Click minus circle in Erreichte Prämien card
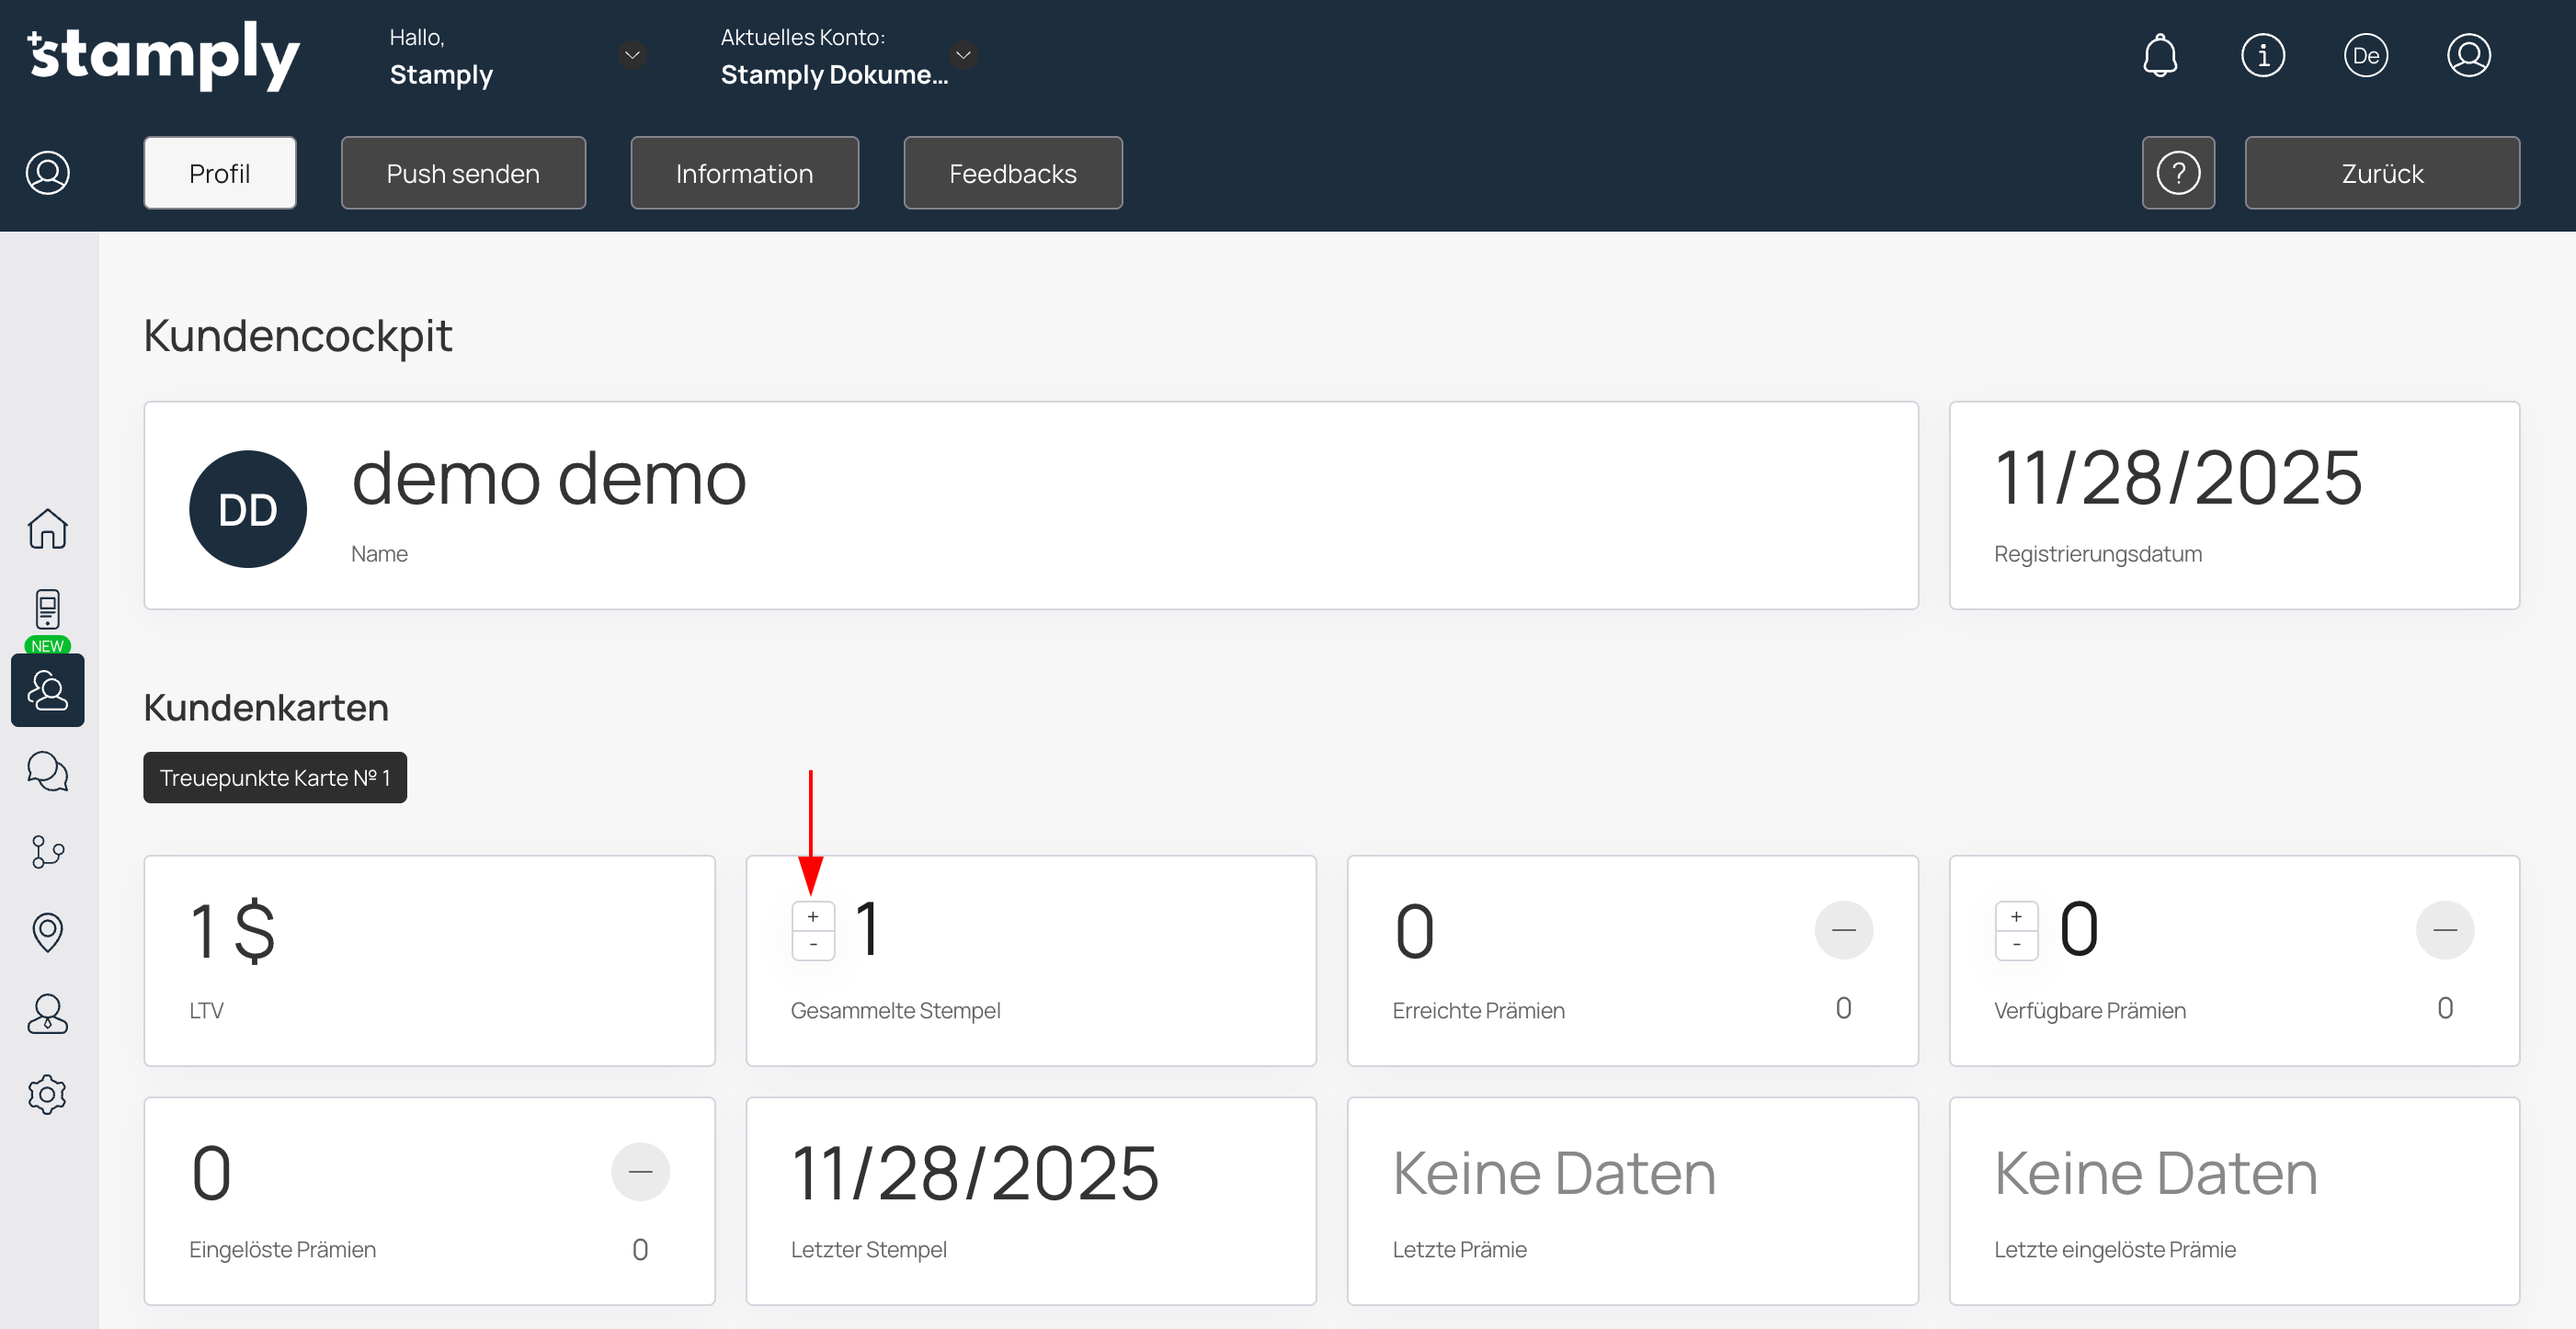The width and height of the screenshot is (2576, 1329). click(x=1843, y=930)
